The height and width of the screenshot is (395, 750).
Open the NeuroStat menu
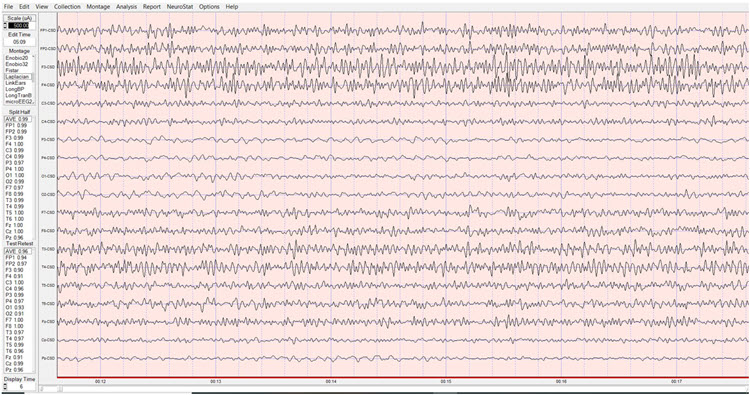click(x=180, y=7)
